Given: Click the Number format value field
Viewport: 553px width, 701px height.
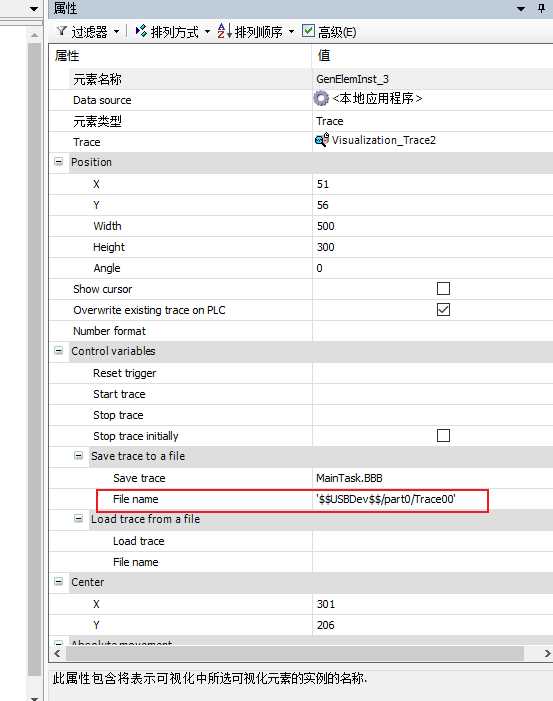Looking at the screenshot, I should [x=432, y=331].
